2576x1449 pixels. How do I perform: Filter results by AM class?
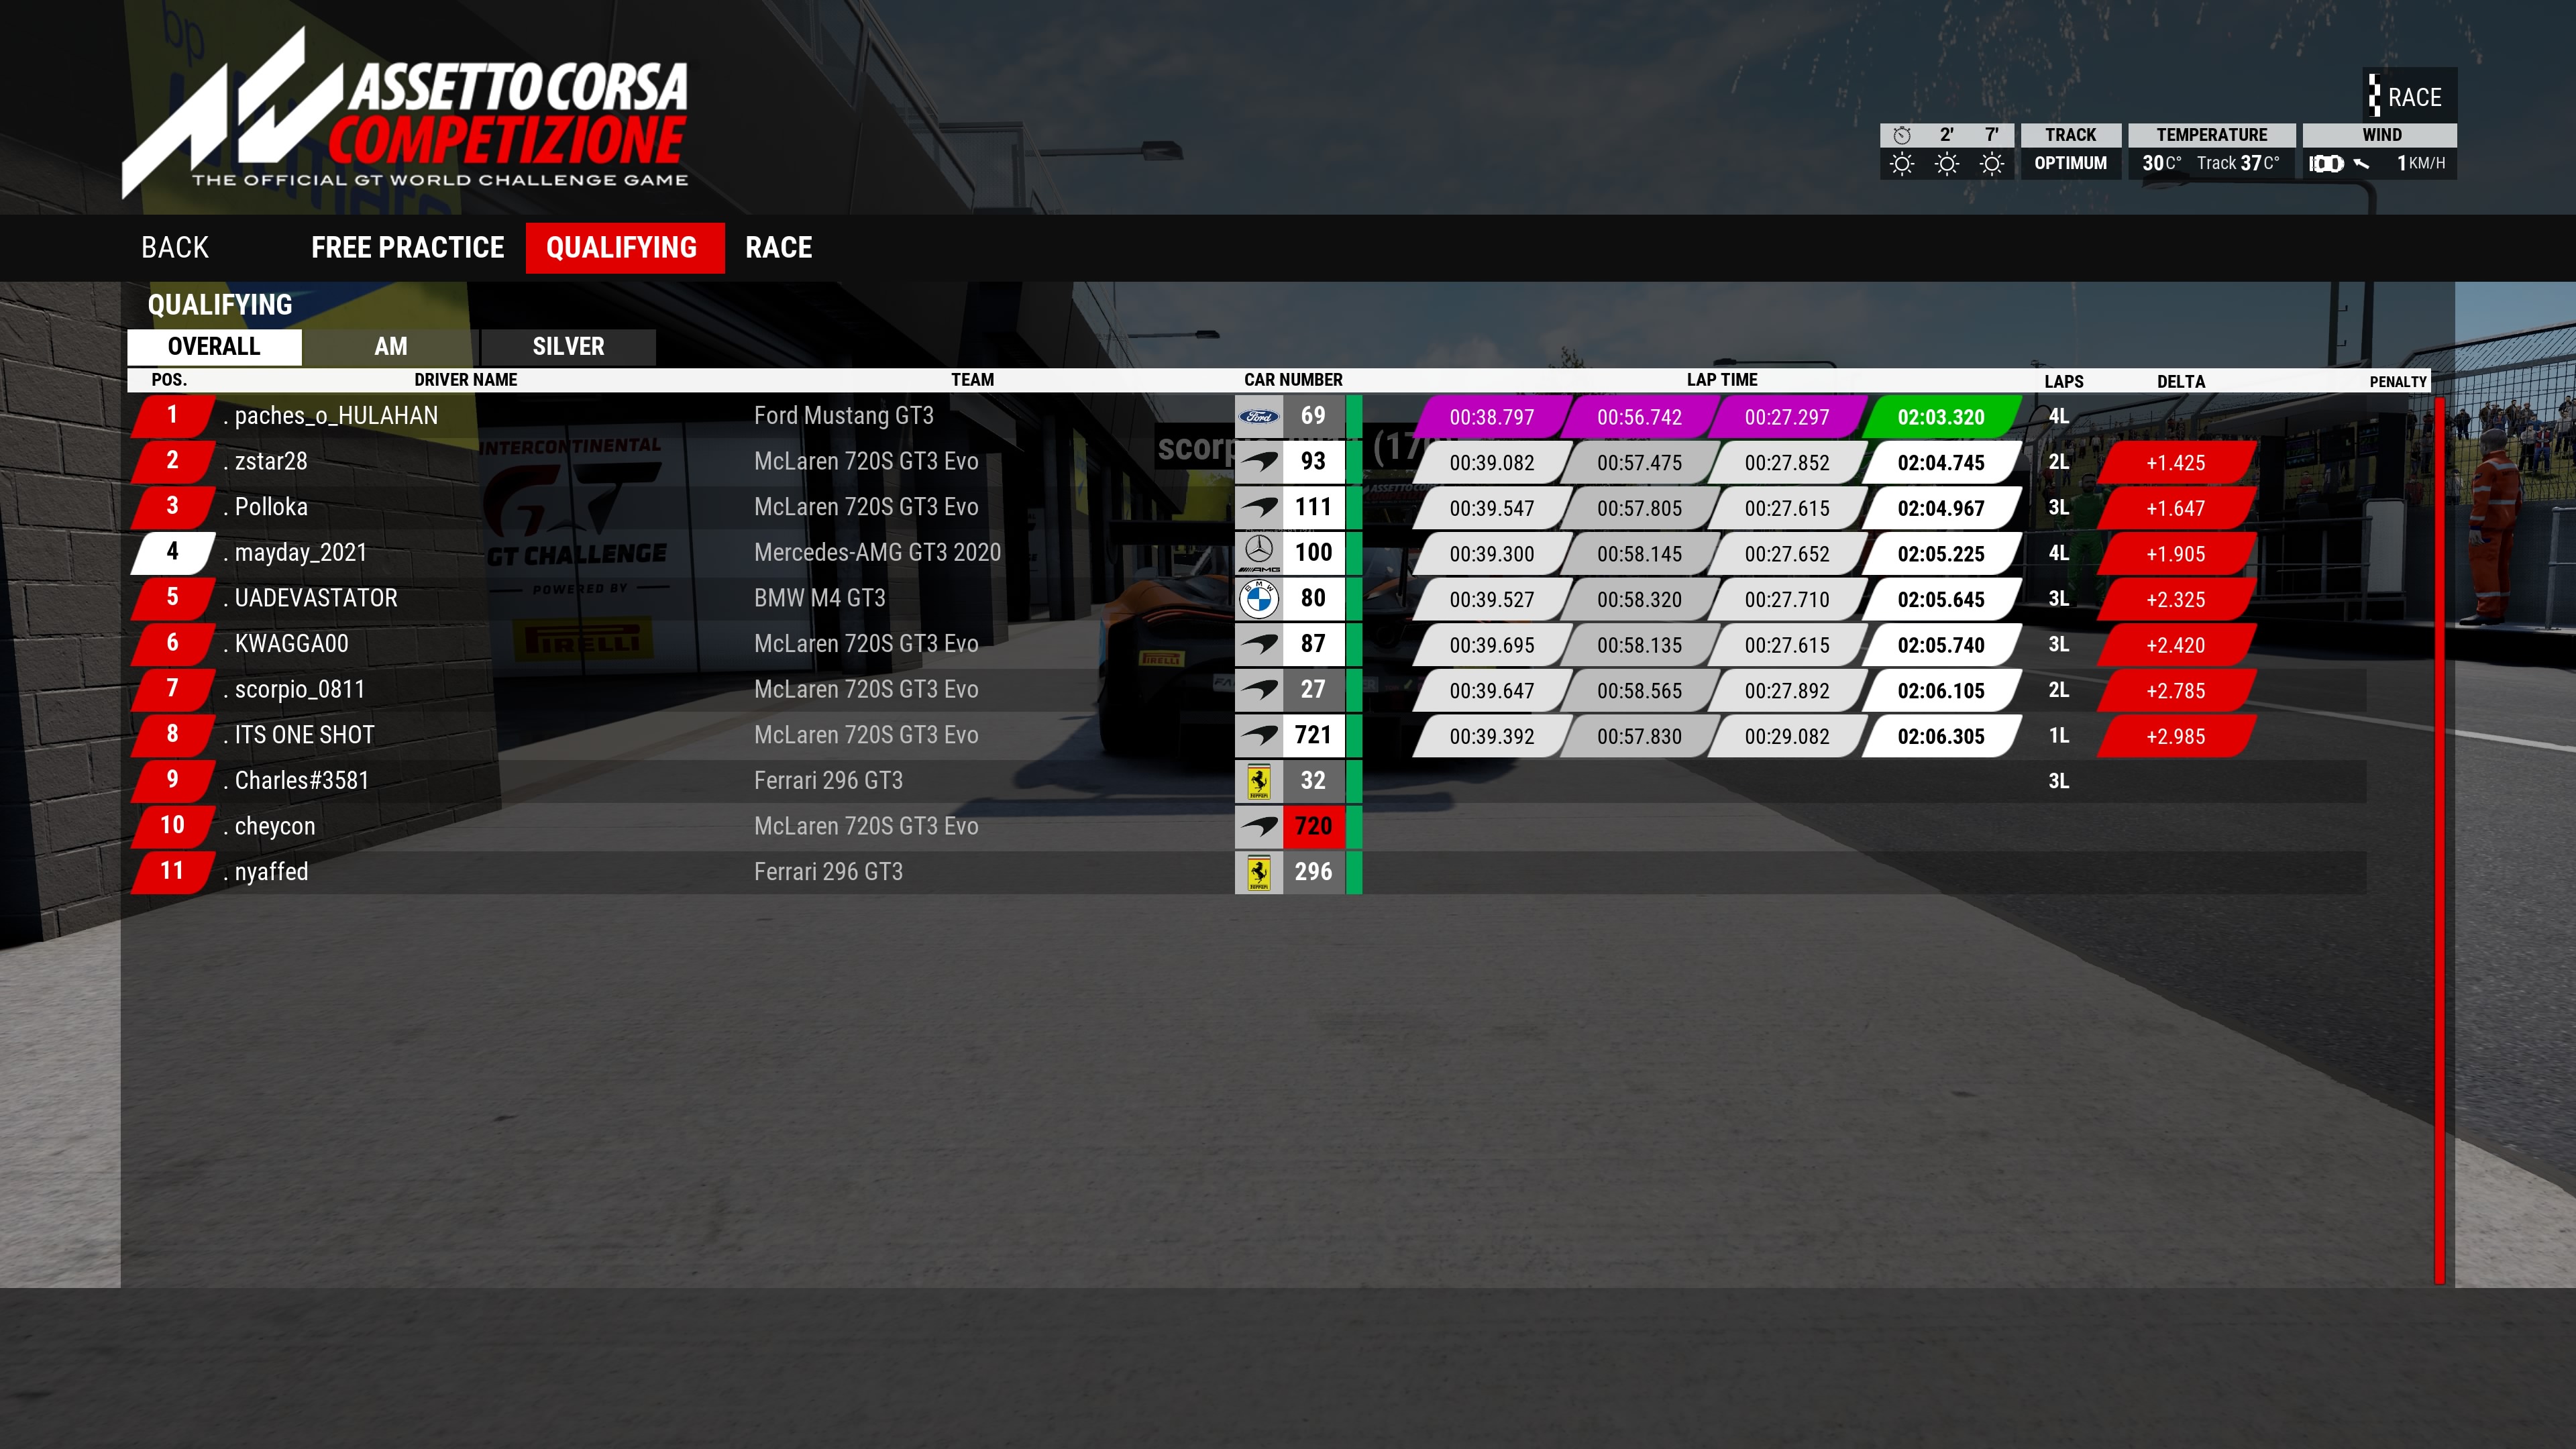click(x=391, y=346)
